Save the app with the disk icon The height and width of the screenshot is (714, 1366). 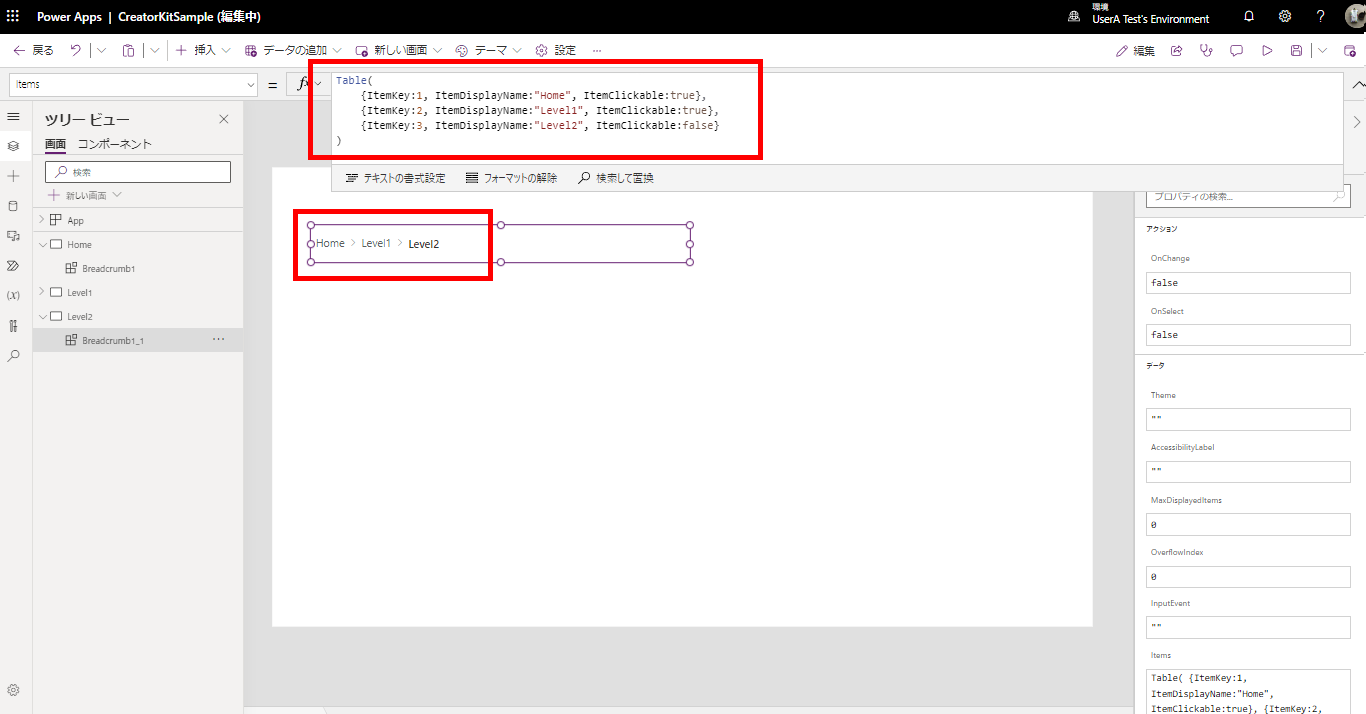click(1296, 50)
